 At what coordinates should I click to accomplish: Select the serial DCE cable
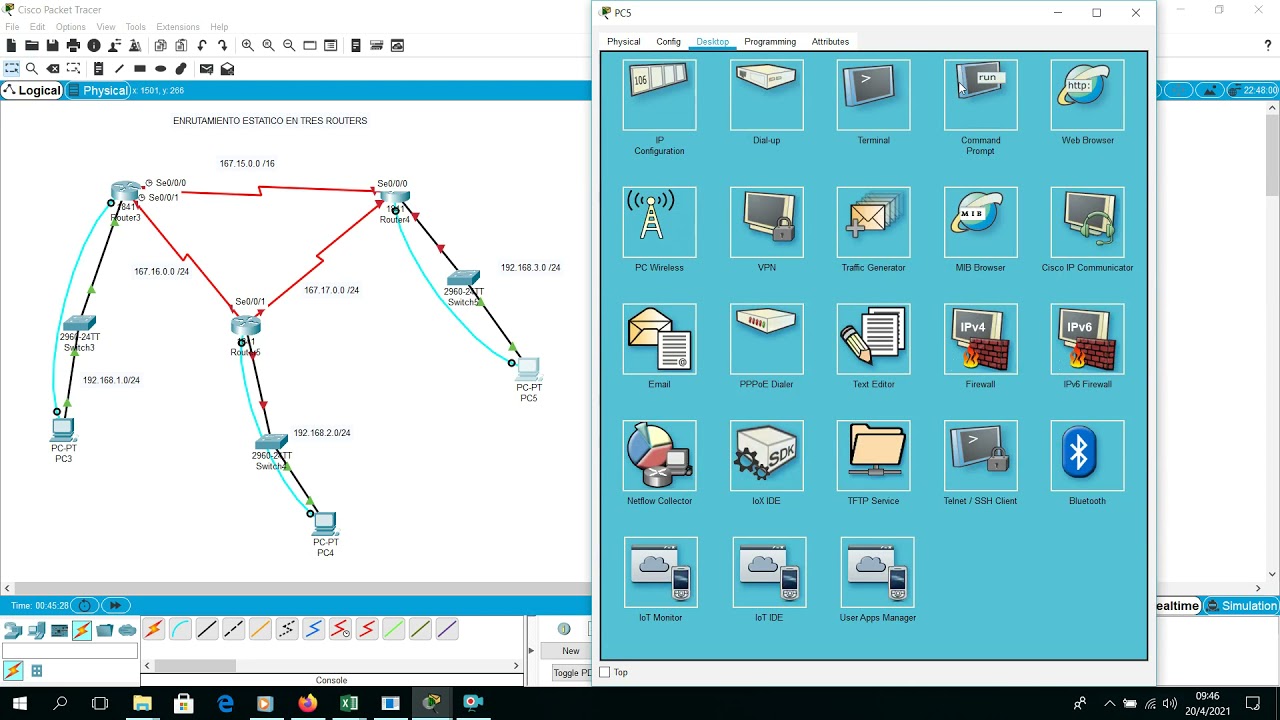pos(340,629)
